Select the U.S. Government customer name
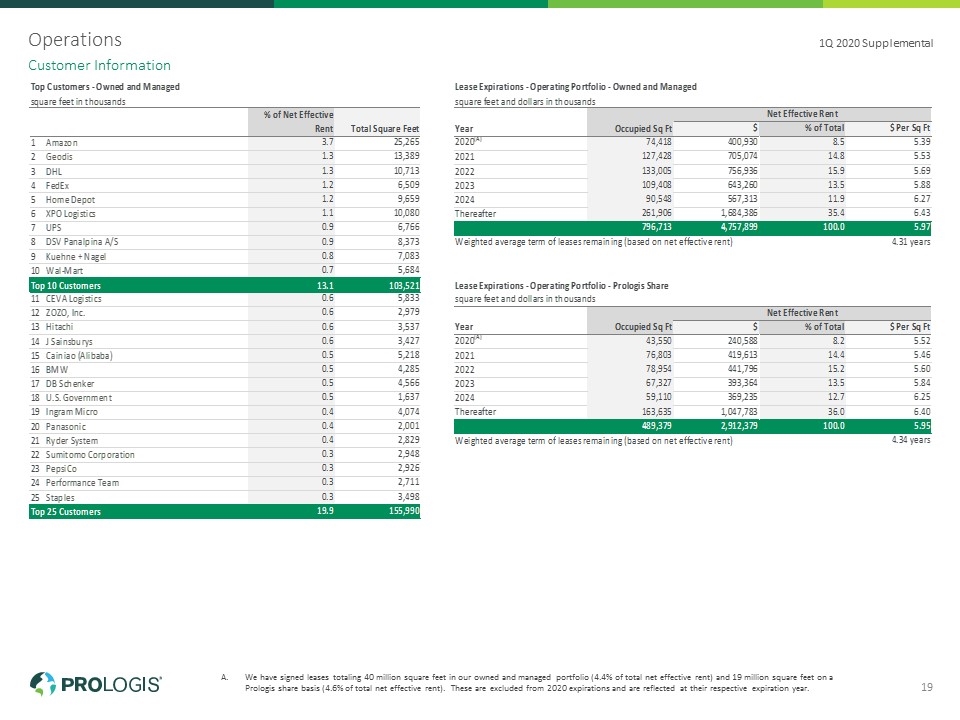The height and width of the screenshot is (720, 960). [x=79, y=398]
